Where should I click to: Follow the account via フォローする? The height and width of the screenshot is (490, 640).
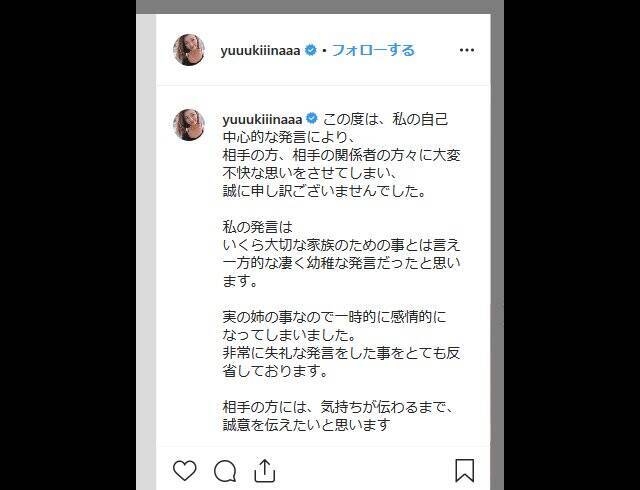click(373, 50)
